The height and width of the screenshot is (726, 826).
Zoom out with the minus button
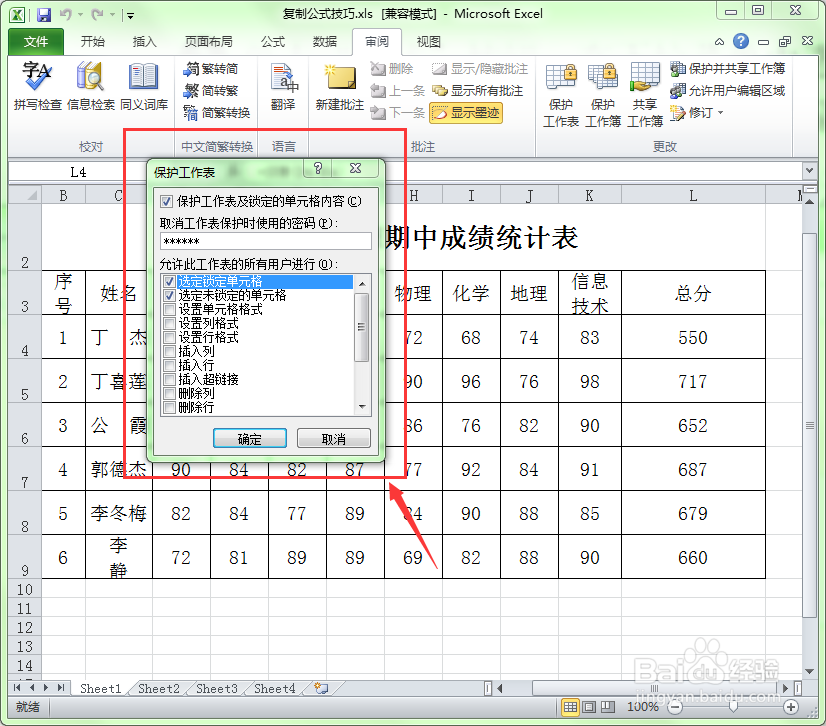click(675, 707)
